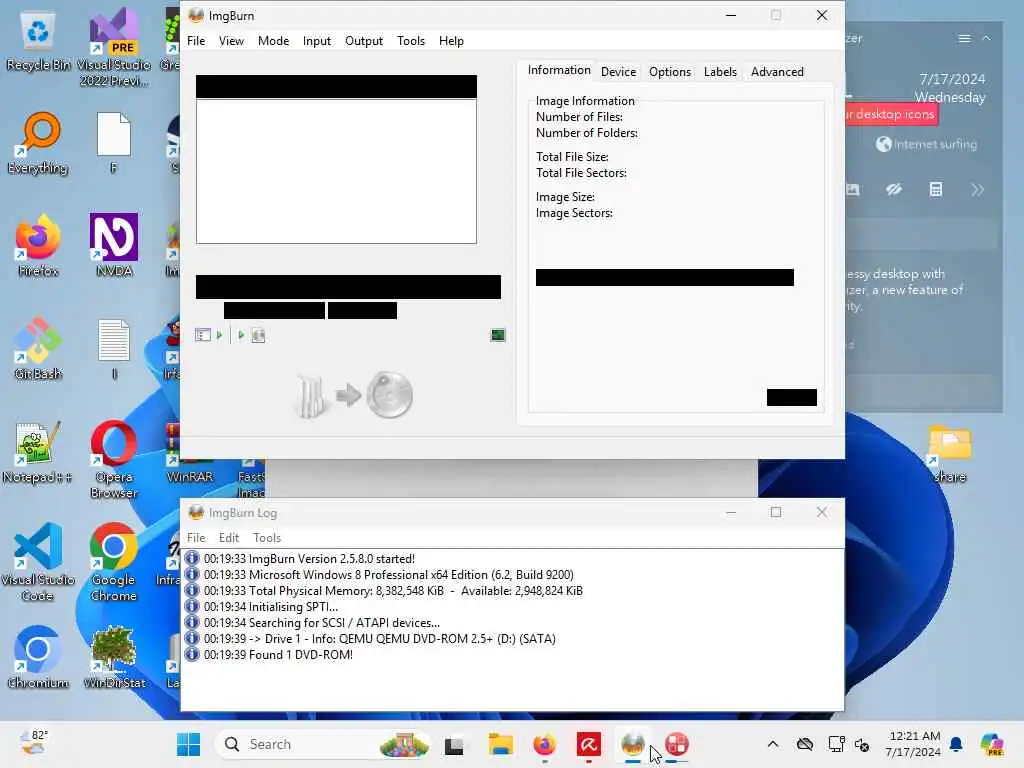
Task: Switch to the Advanced tab
Action: click(x=777, y=72)
